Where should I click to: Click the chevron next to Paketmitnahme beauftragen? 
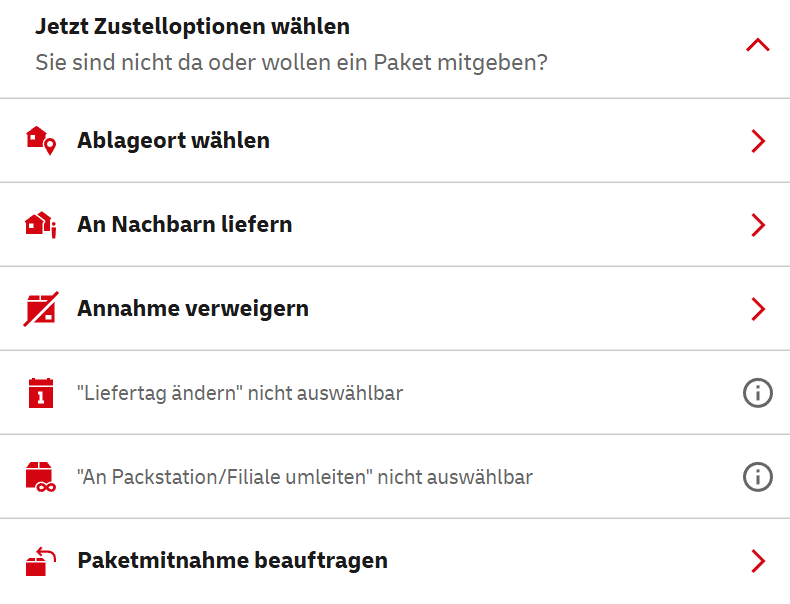[758, 561]
